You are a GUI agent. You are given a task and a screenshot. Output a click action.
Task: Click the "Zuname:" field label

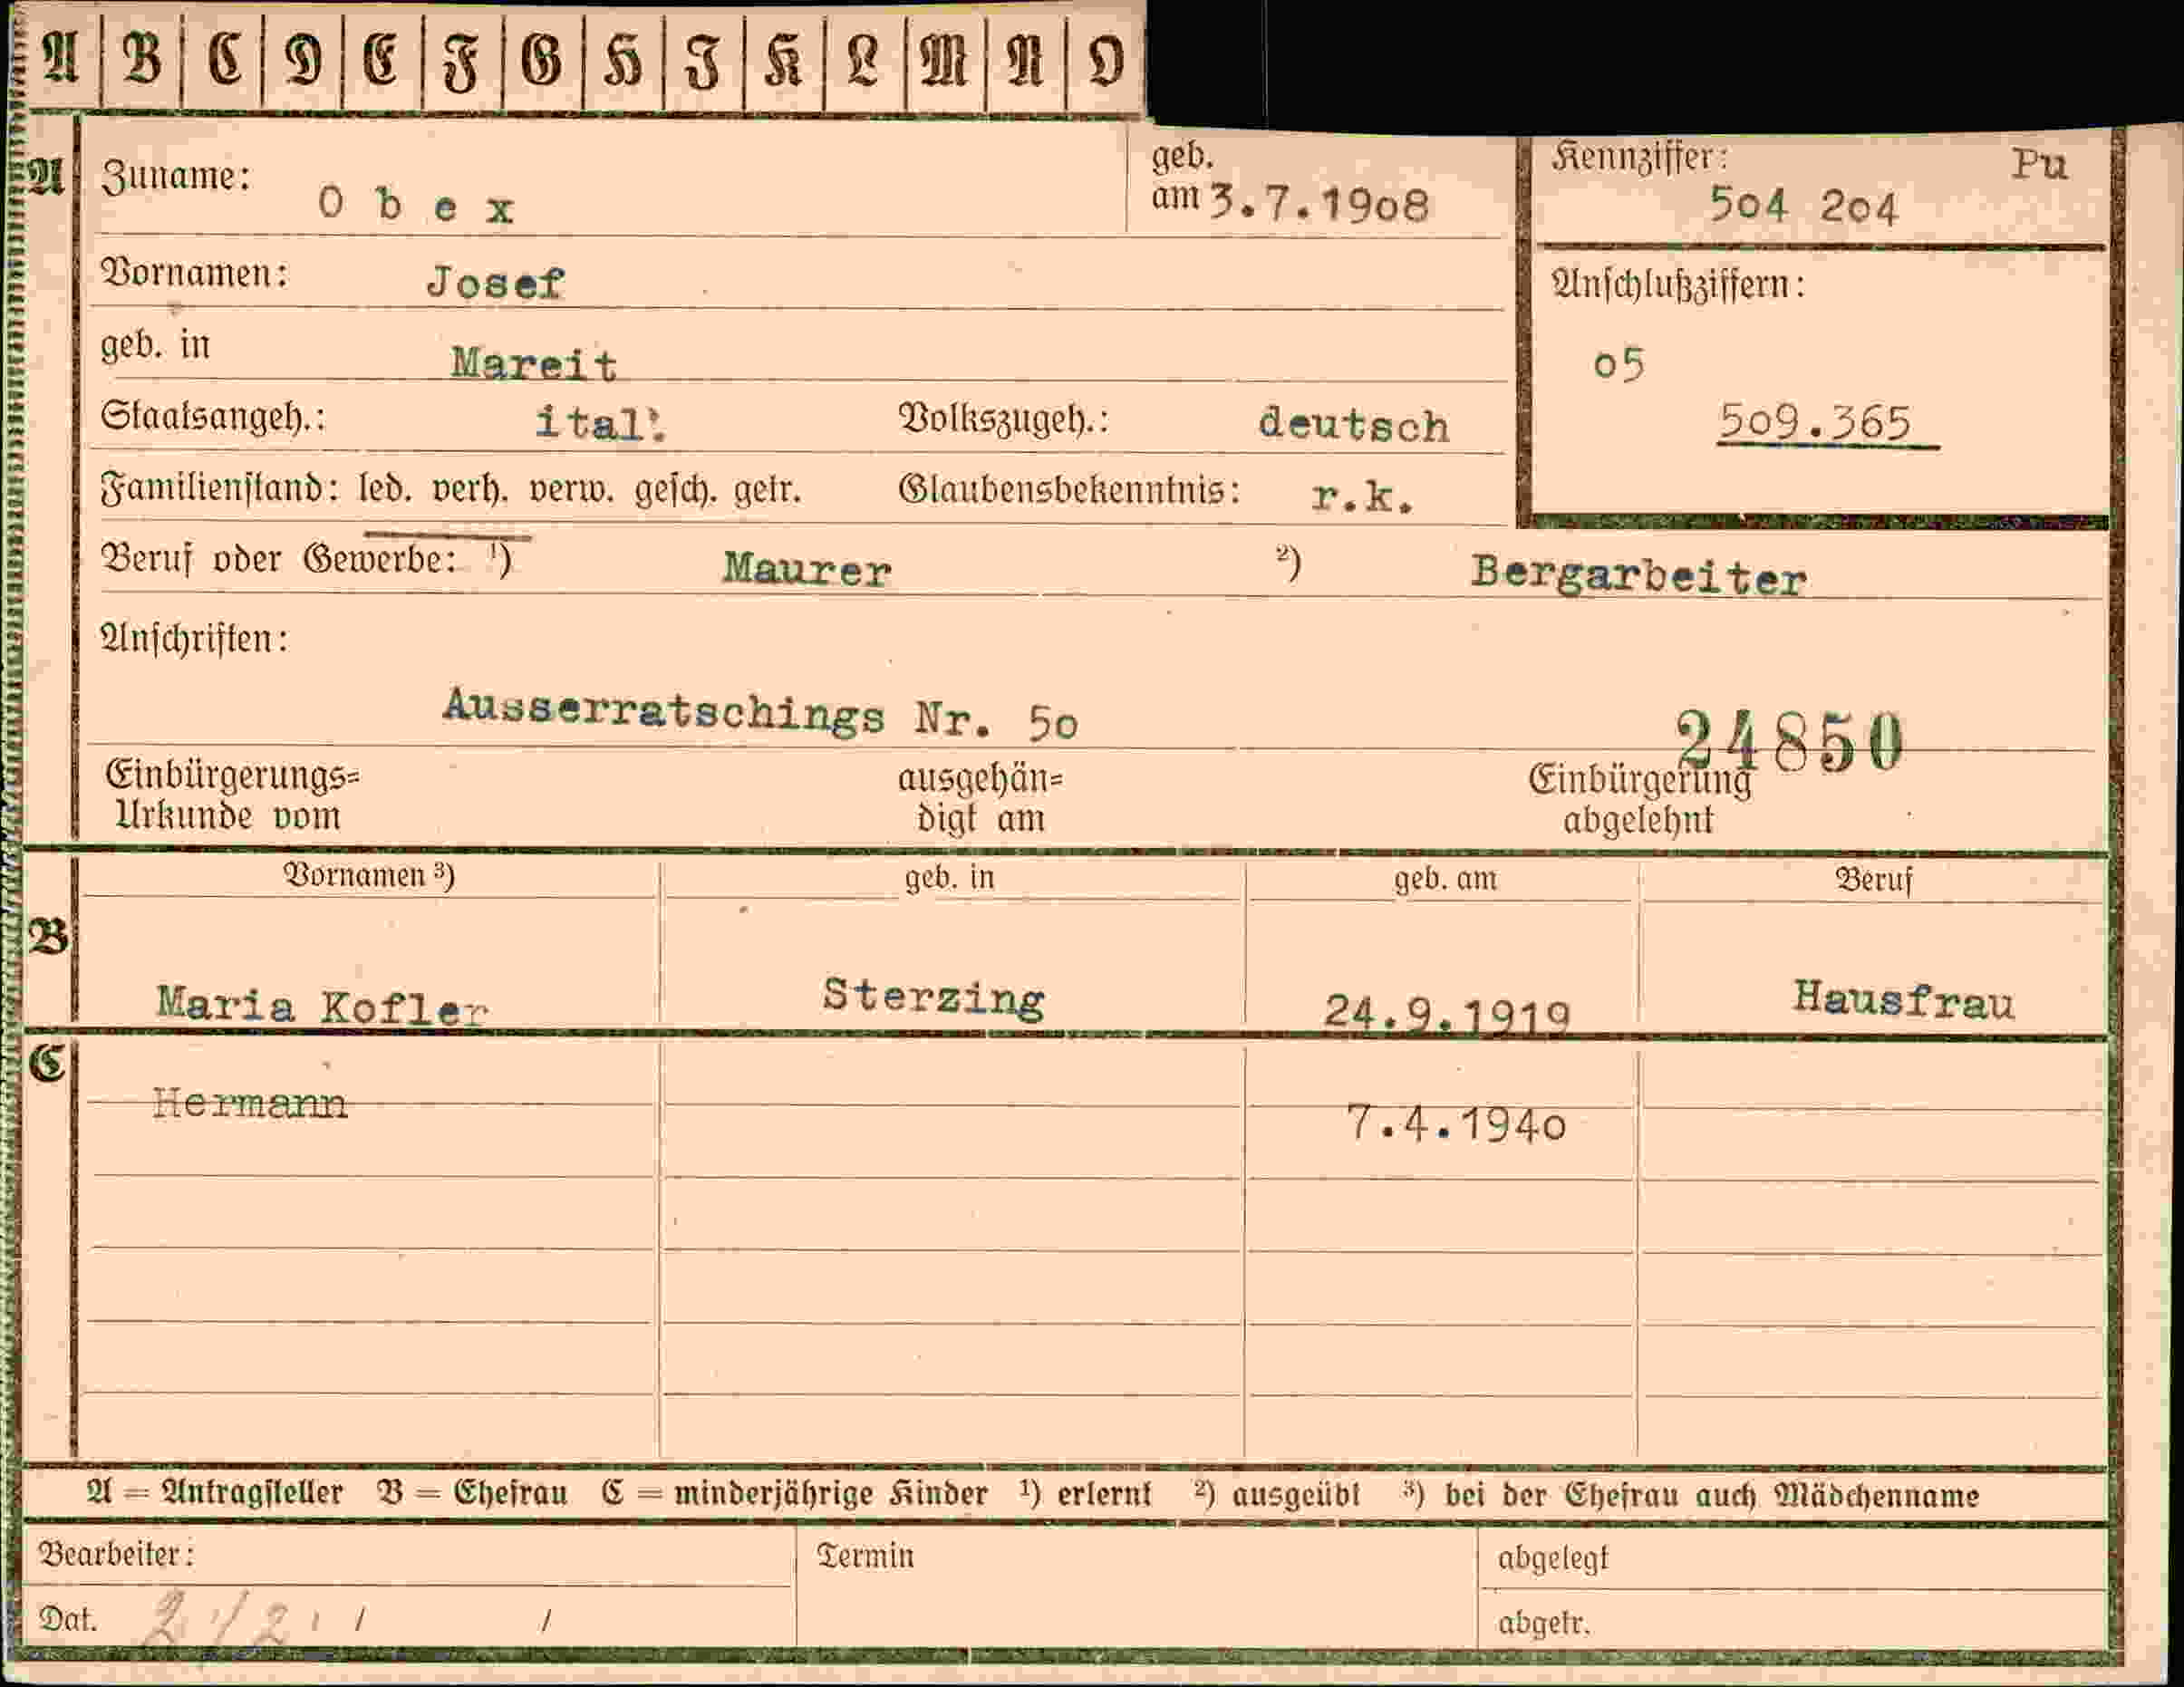pyautogui.click(x=175, y=177)
